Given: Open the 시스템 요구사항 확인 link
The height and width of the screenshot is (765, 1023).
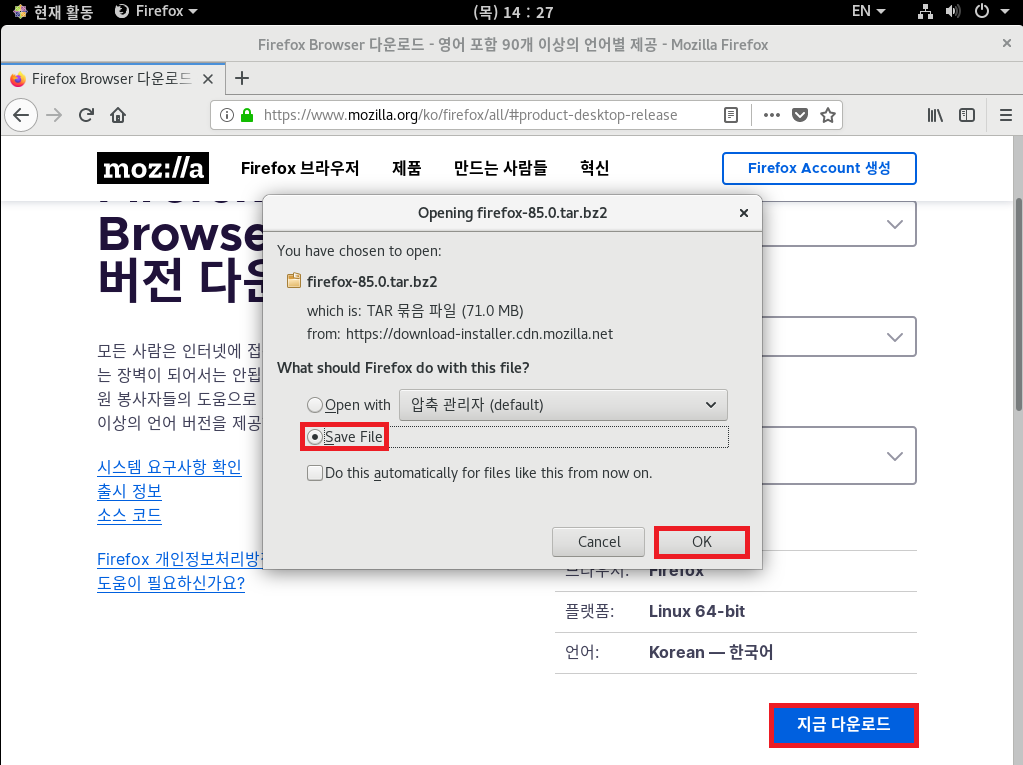Looking at the screenshot, I should (x=169, y=467).
